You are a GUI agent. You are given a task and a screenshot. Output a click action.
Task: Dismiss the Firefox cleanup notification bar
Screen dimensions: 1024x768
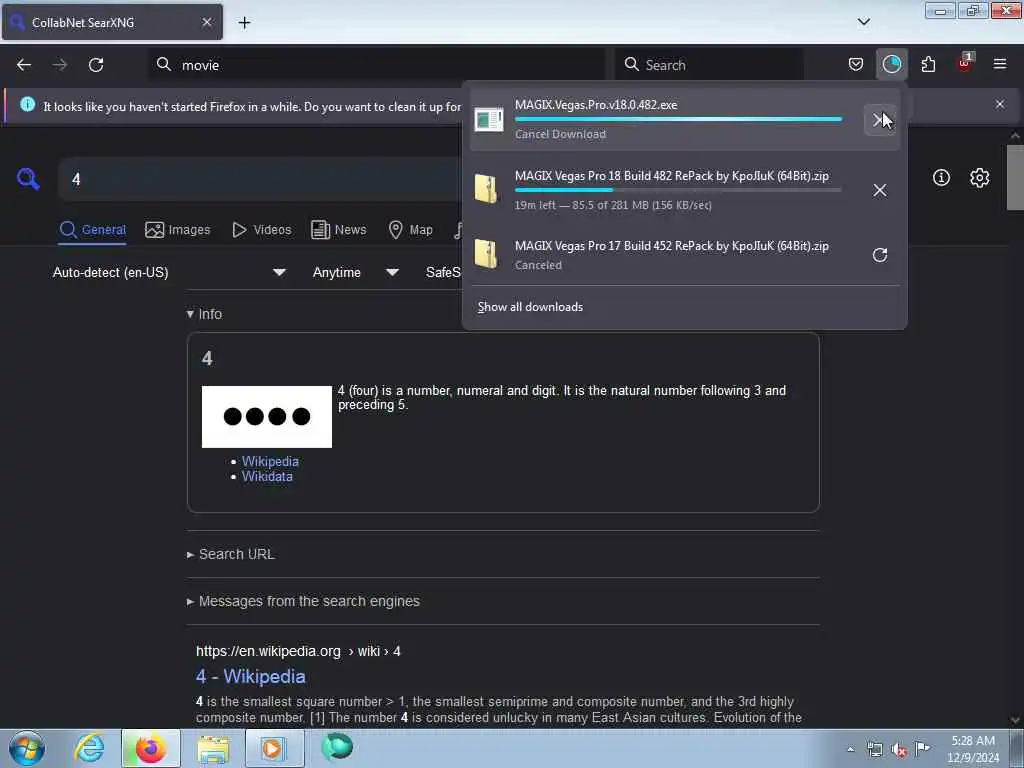click(1000, 104)
